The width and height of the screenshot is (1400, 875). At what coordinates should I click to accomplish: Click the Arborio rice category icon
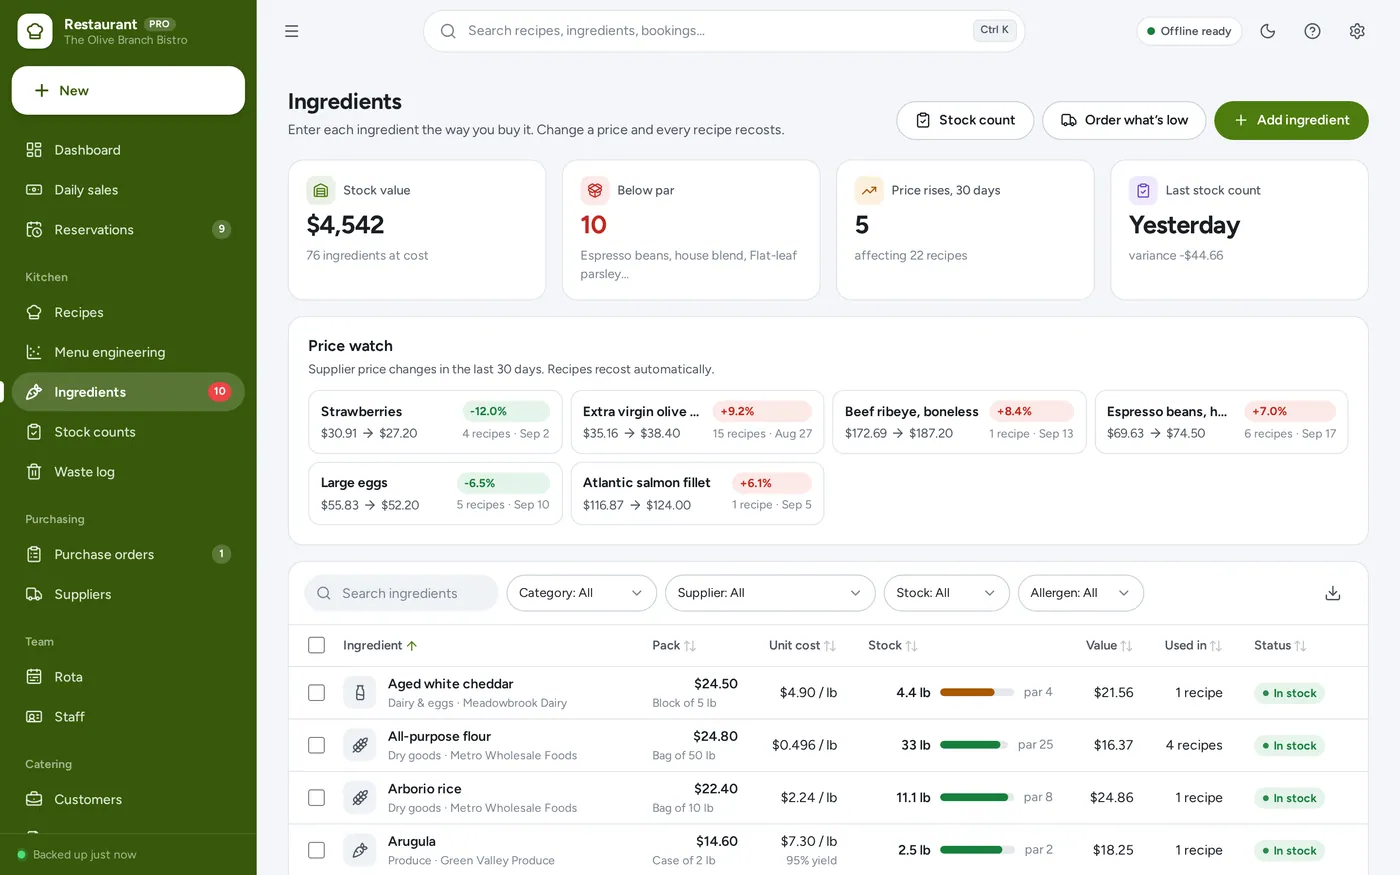360,798
